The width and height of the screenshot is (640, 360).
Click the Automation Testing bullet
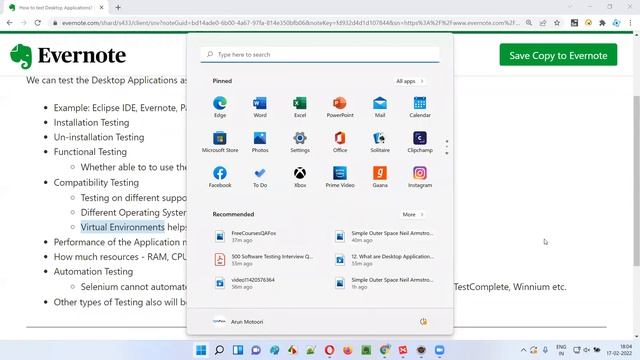click(93, 271)
